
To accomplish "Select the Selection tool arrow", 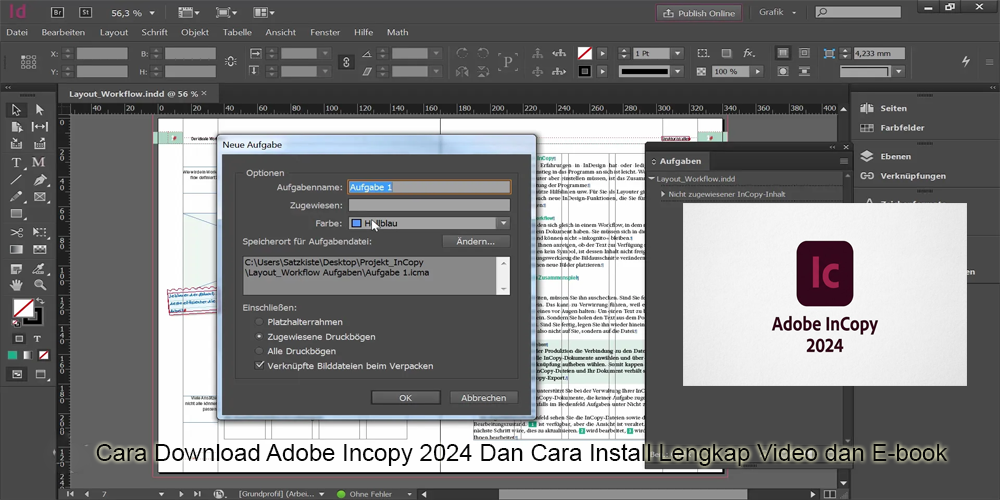I will [x=17, y=110].
